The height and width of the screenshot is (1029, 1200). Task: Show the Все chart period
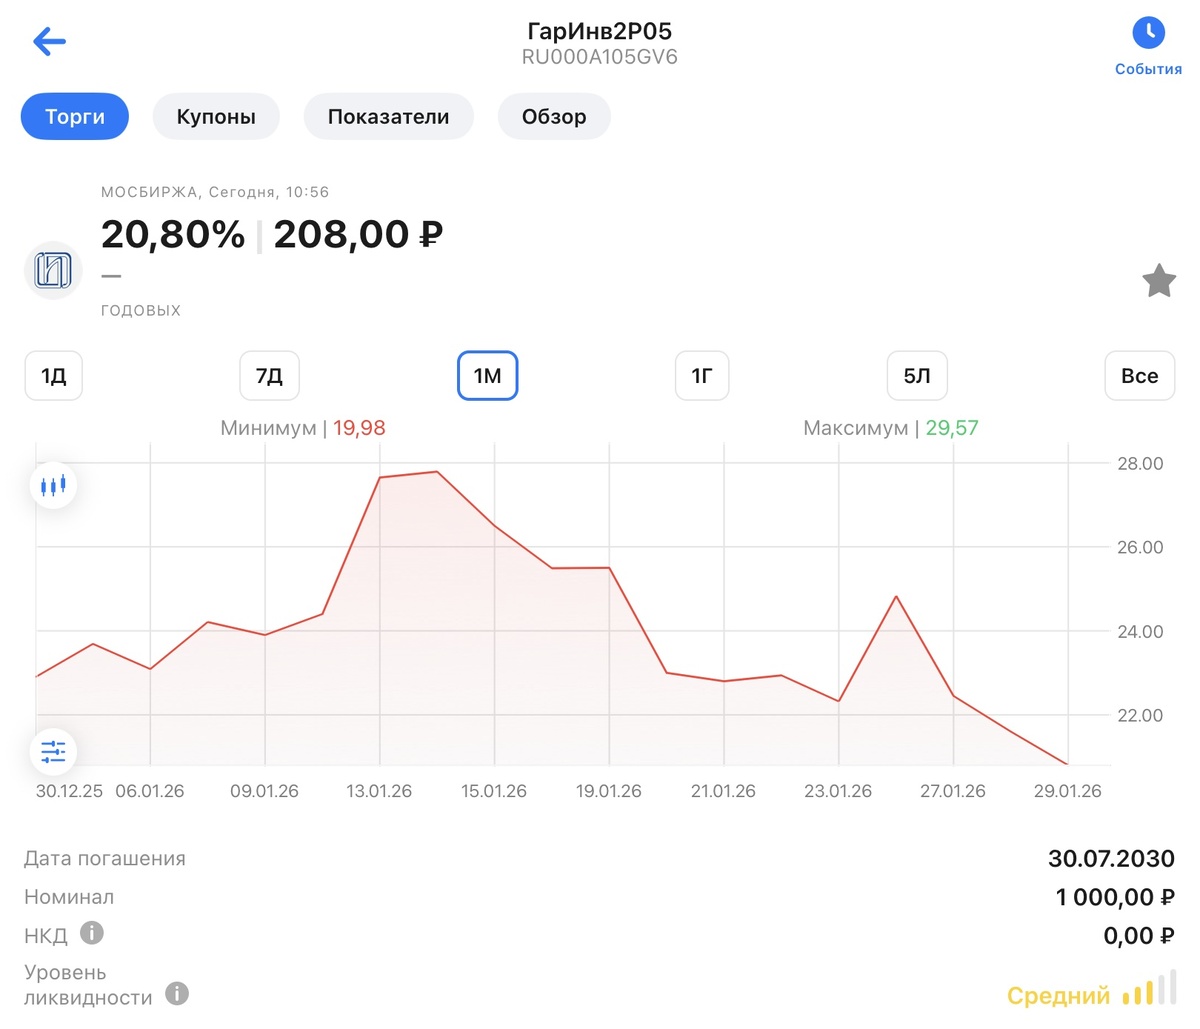pos(1139,376)
